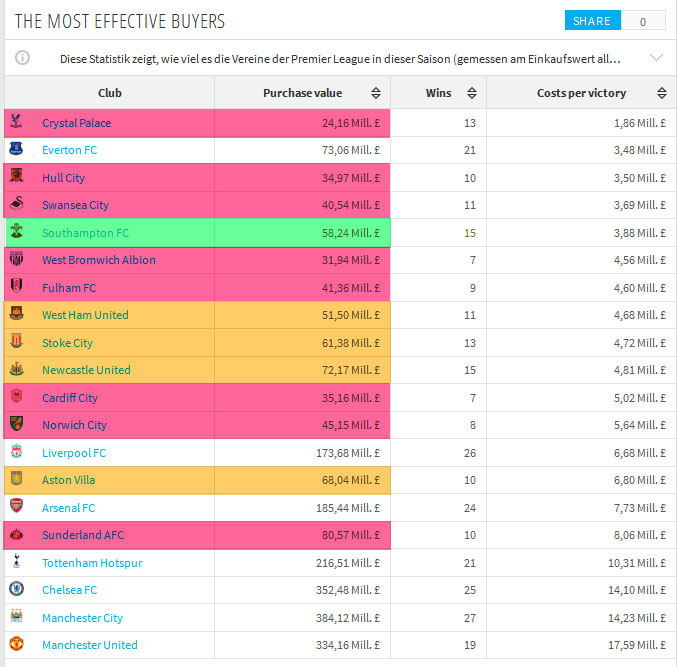Click the Manchester United crest icon
Screen dimensions: 677x667
pos(16,644)
